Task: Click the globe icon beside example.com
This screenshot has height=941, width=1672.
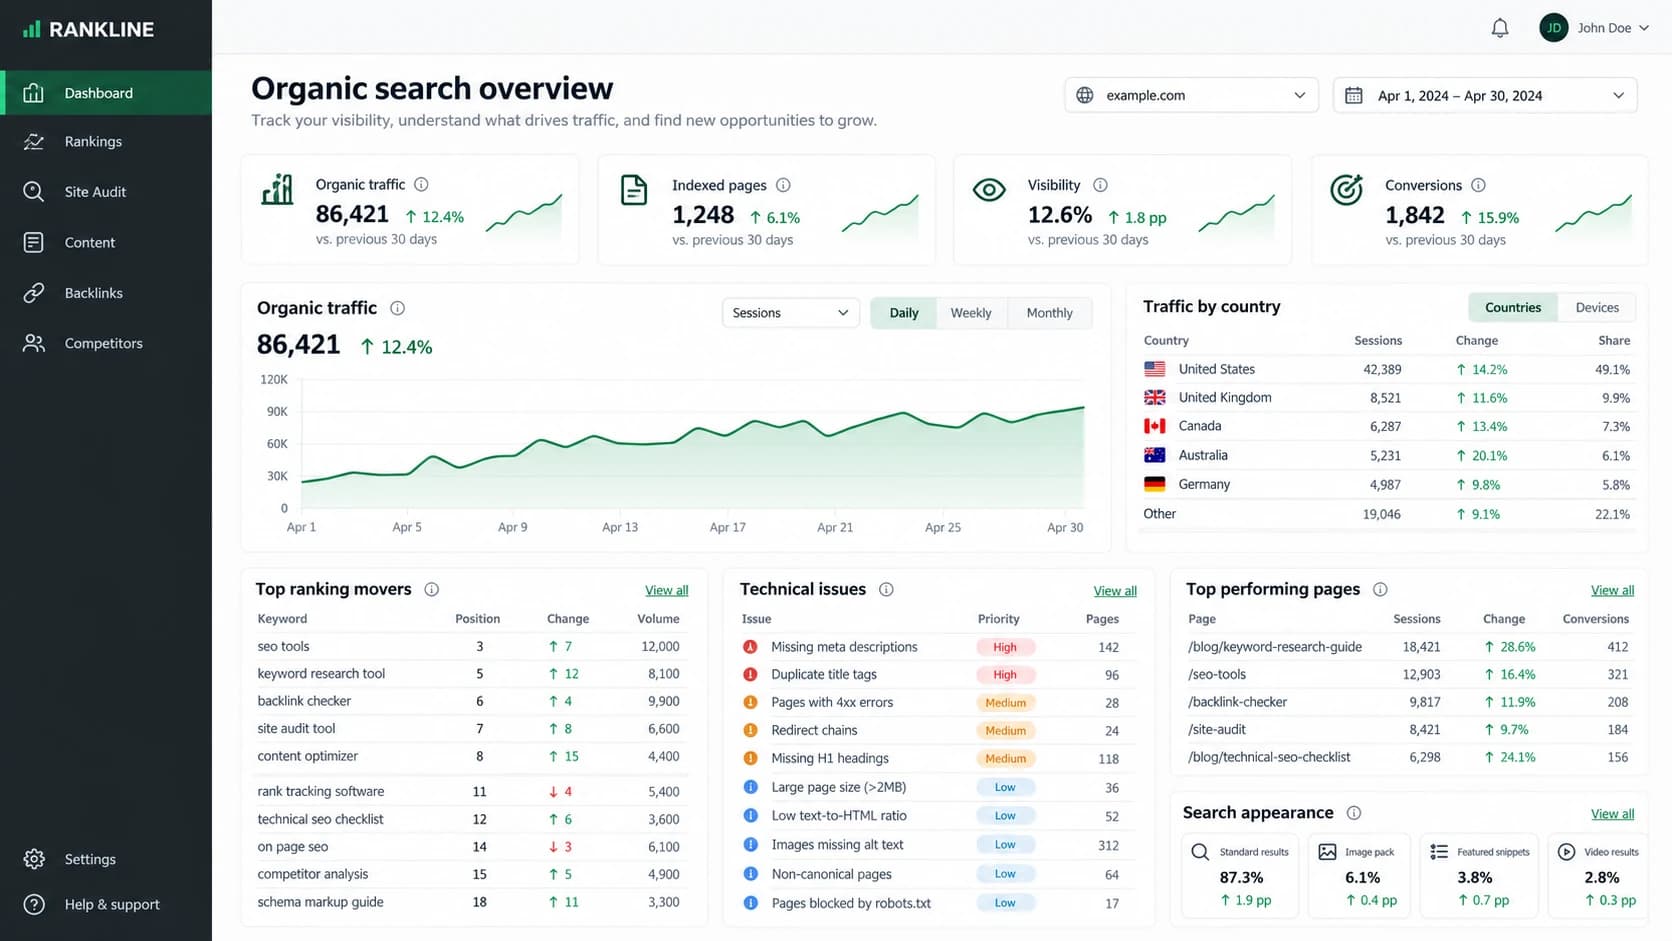Action: pyautogui.click(x=1085, y=95)
